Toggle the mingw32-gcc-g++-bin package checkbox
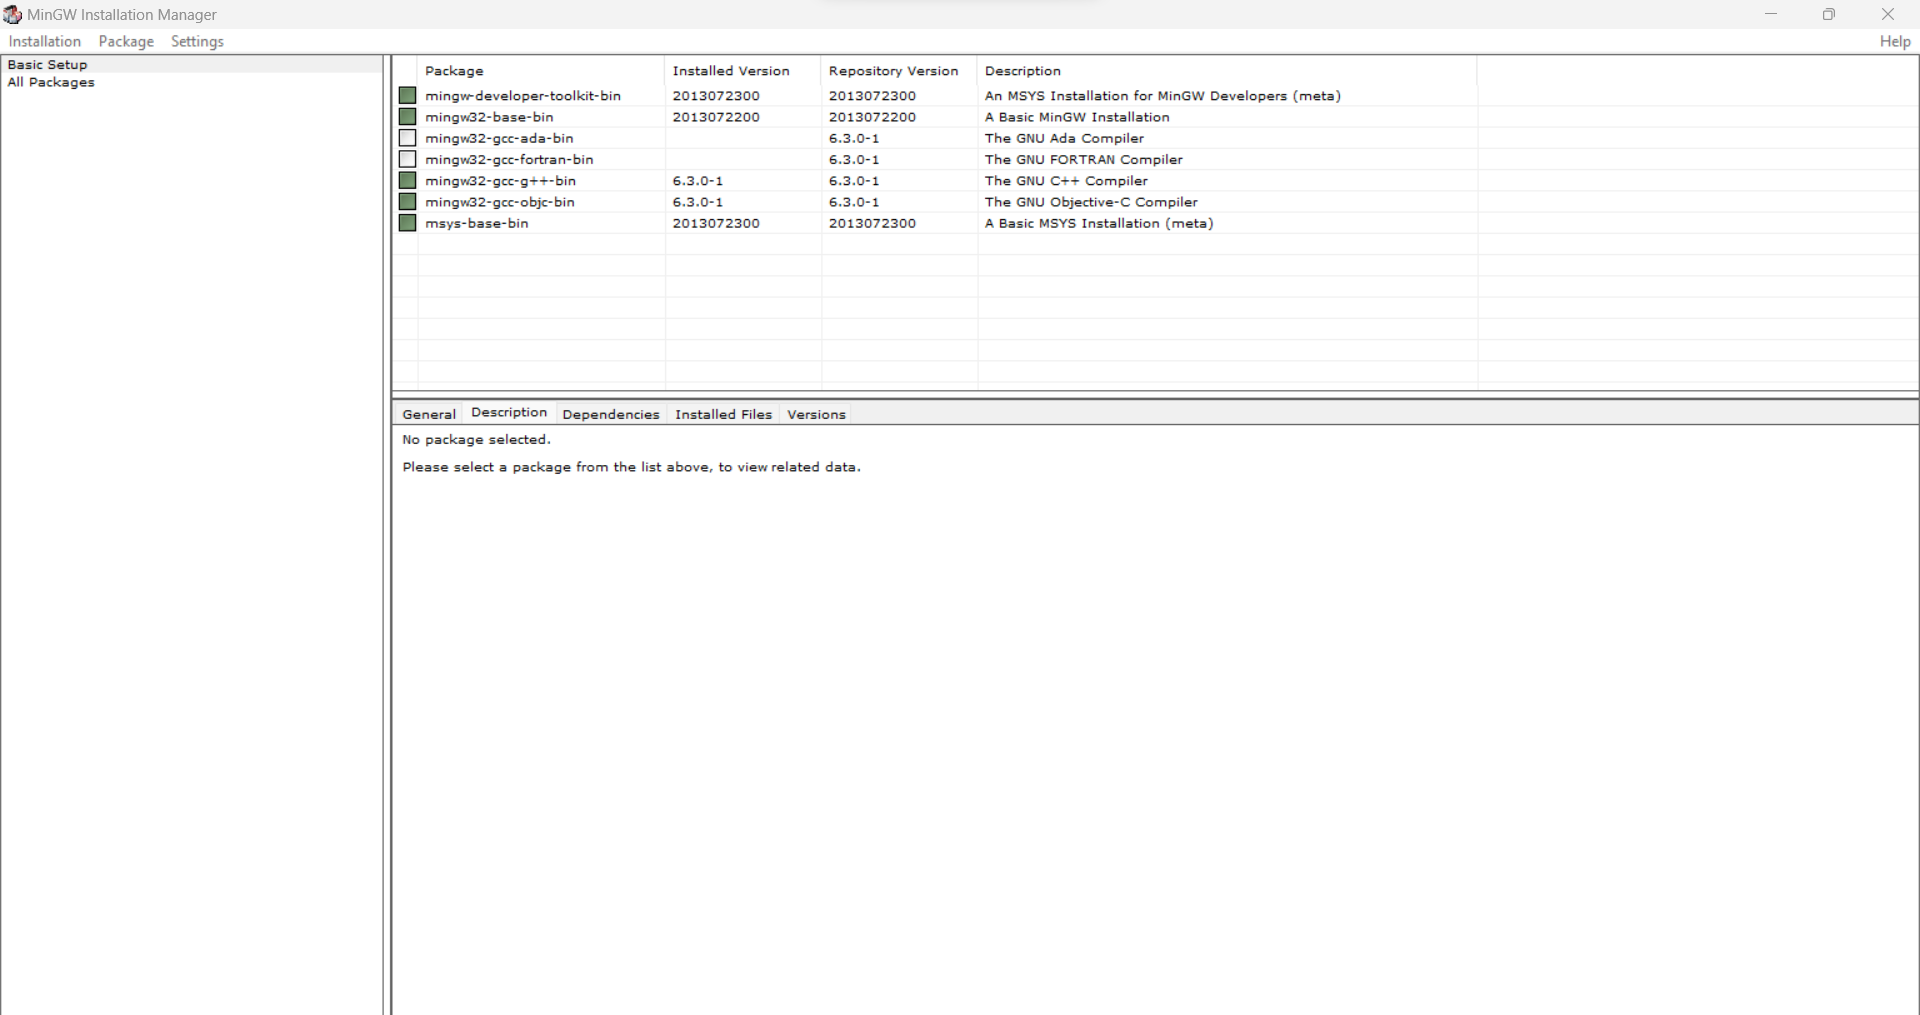Image resolution: width=1920 pixels, height=1015 pixels. coord(407,181)
